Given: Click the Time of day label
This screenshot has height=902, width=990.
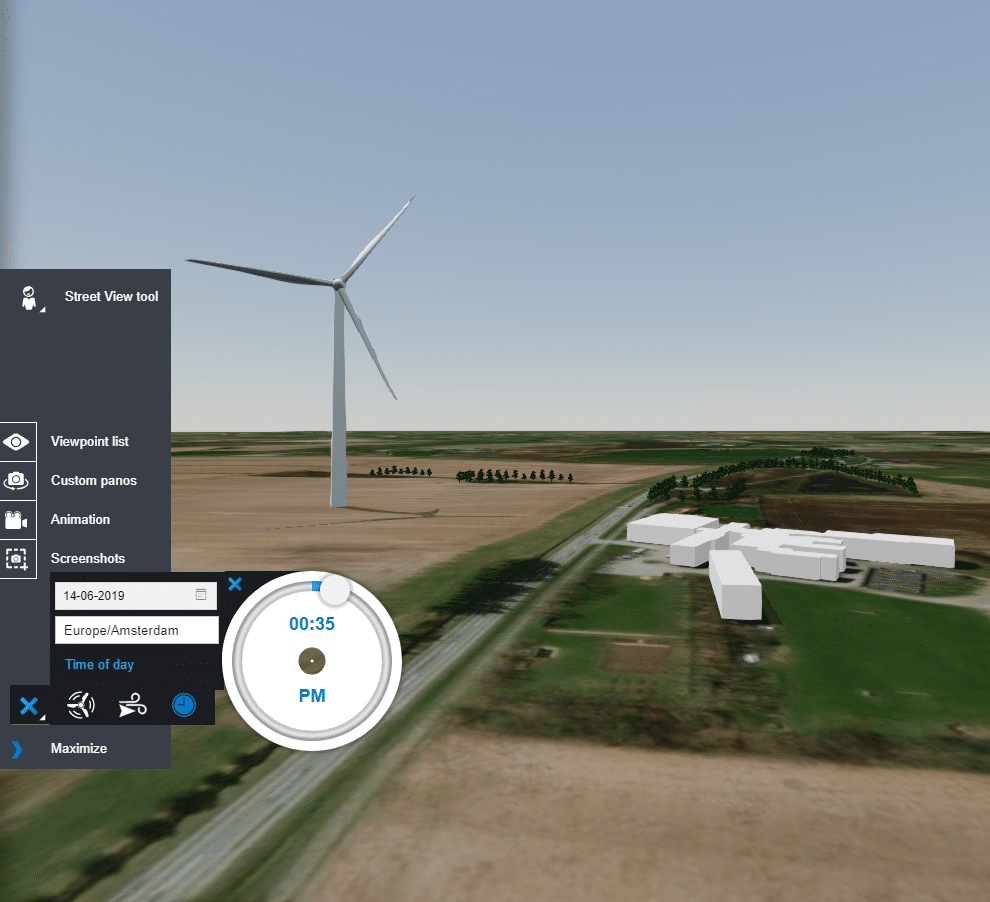Looking at the screenshot, I should pos(99,664).
